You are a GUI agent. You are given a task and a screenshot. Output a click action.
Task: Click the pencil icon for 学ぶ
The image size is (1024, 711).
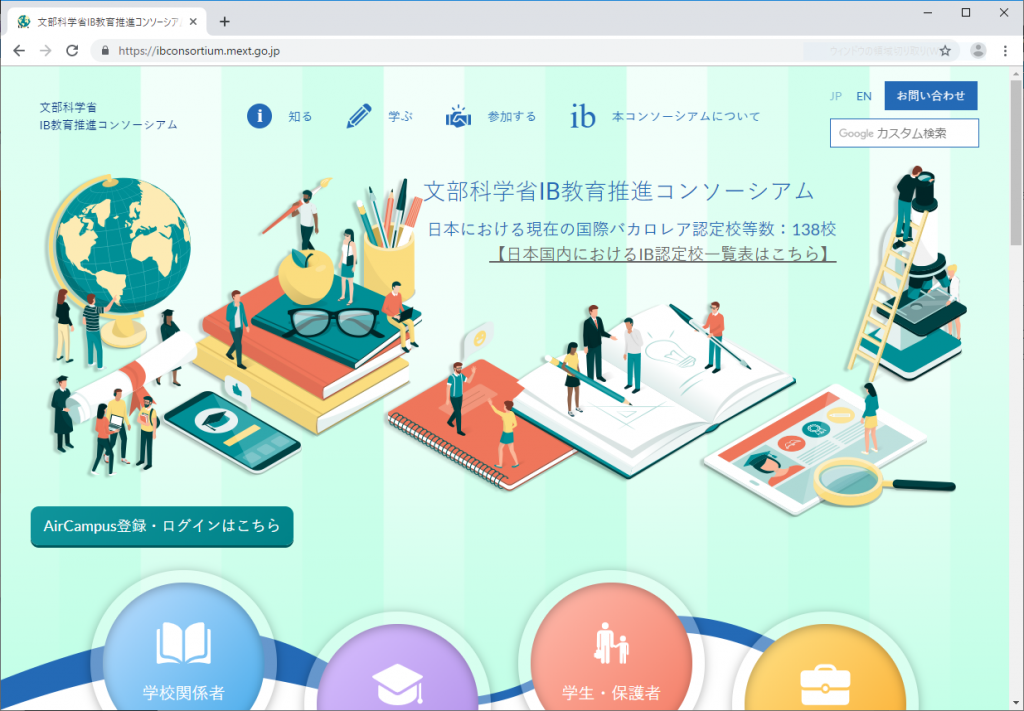pos(359,116)
